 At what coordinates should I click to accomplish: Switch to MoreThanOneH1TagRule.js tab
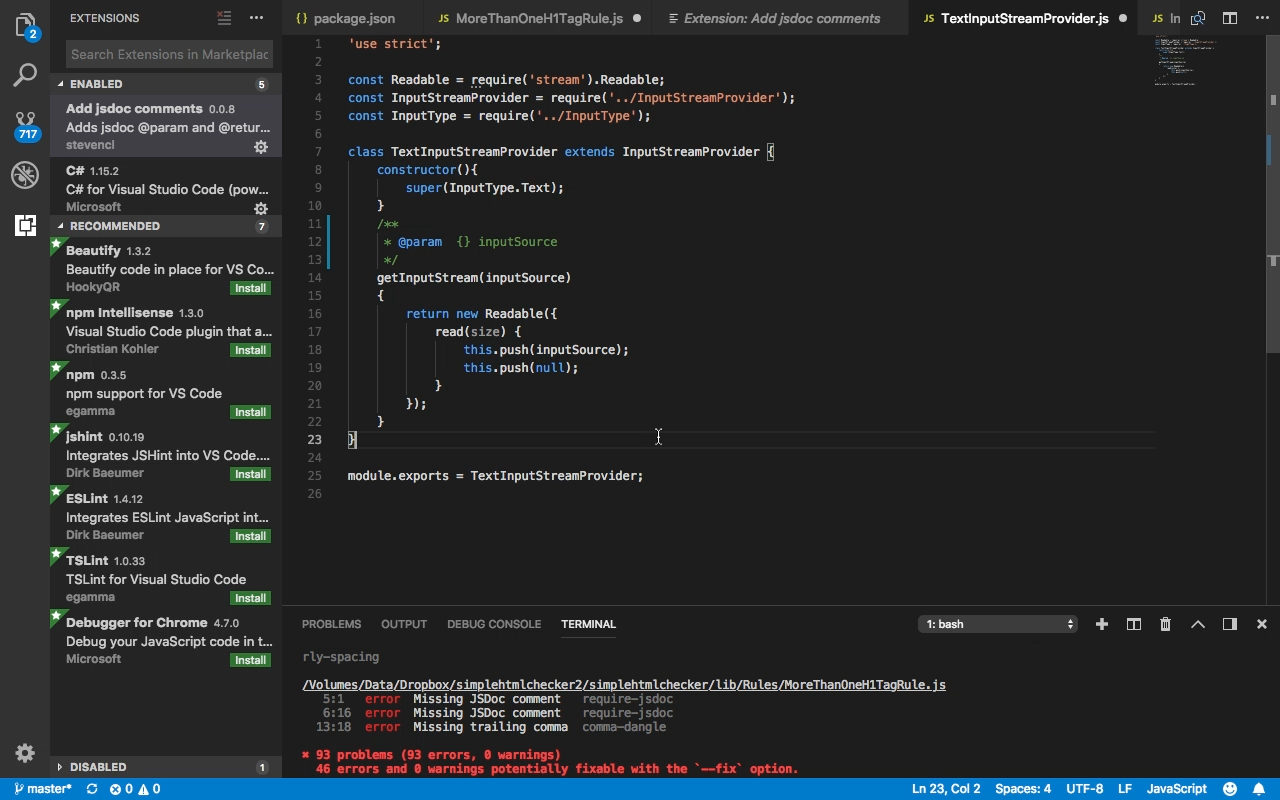pos(539,18)
